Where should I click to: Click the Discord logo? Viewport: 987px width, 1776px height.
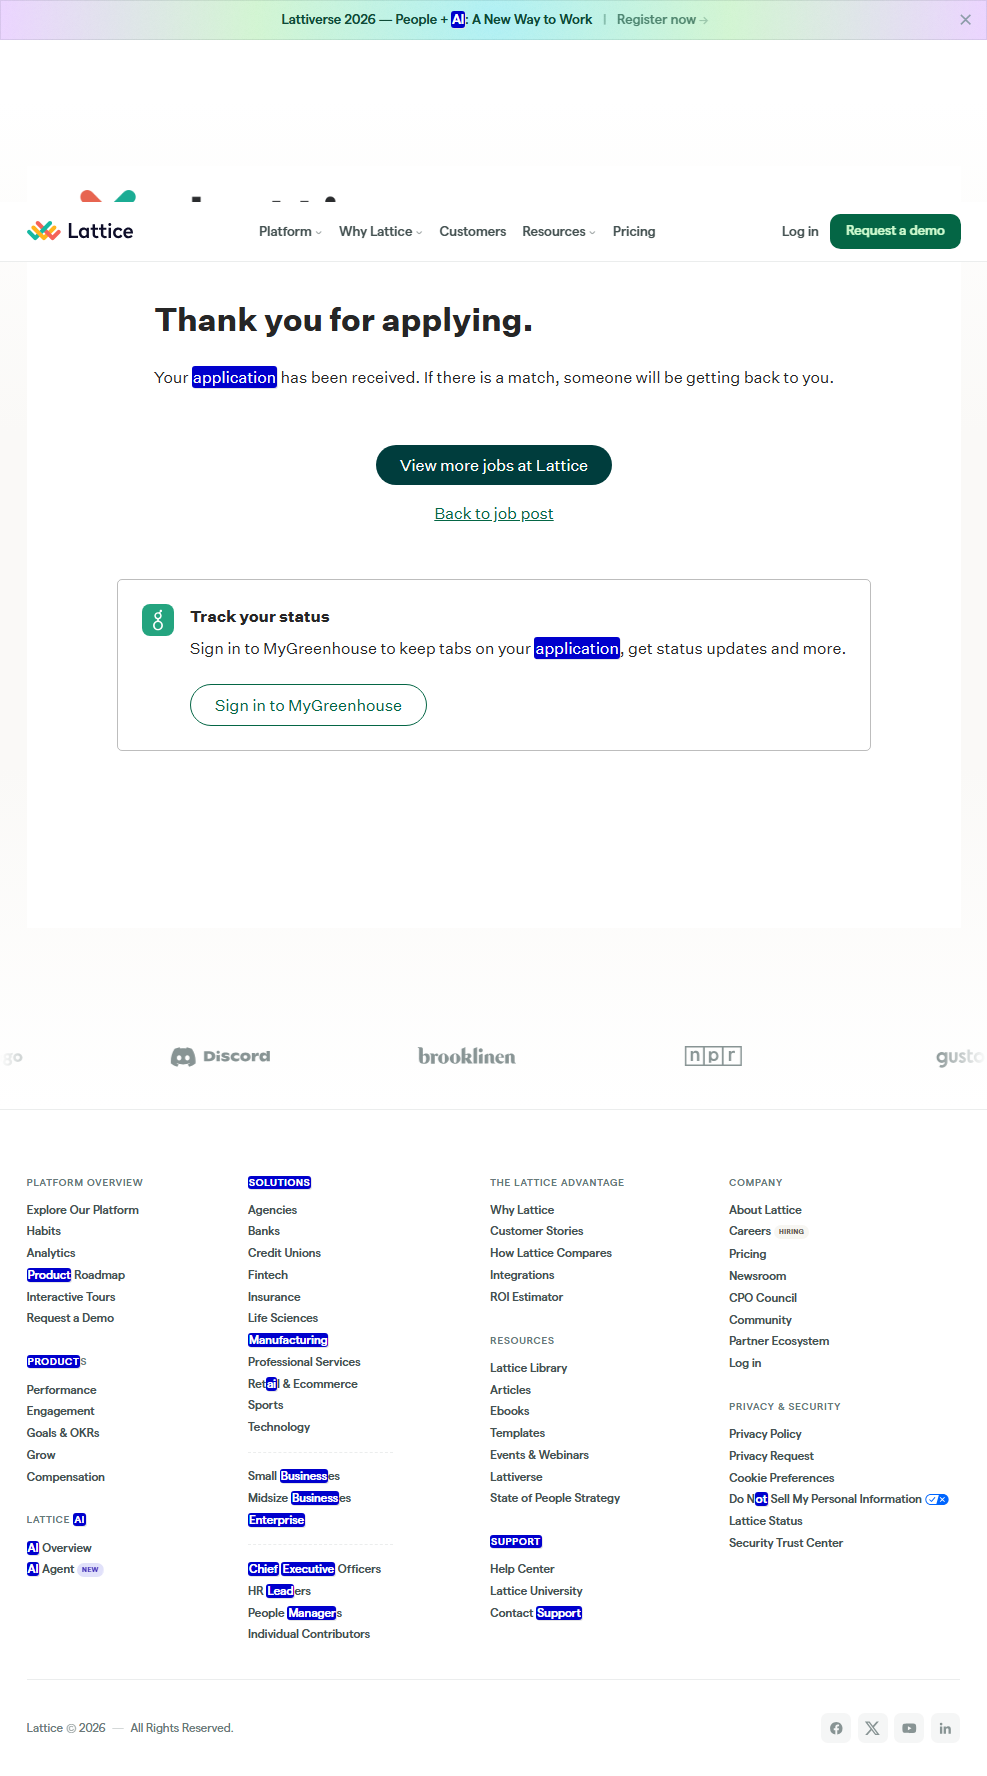coord(221,1056)
